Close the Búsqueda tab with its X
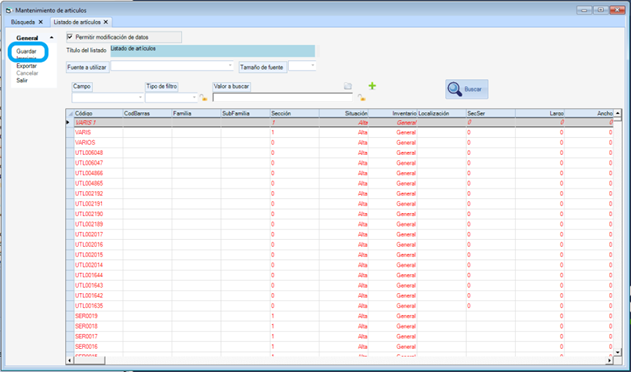Screen dimensions: 631x372 41,22
